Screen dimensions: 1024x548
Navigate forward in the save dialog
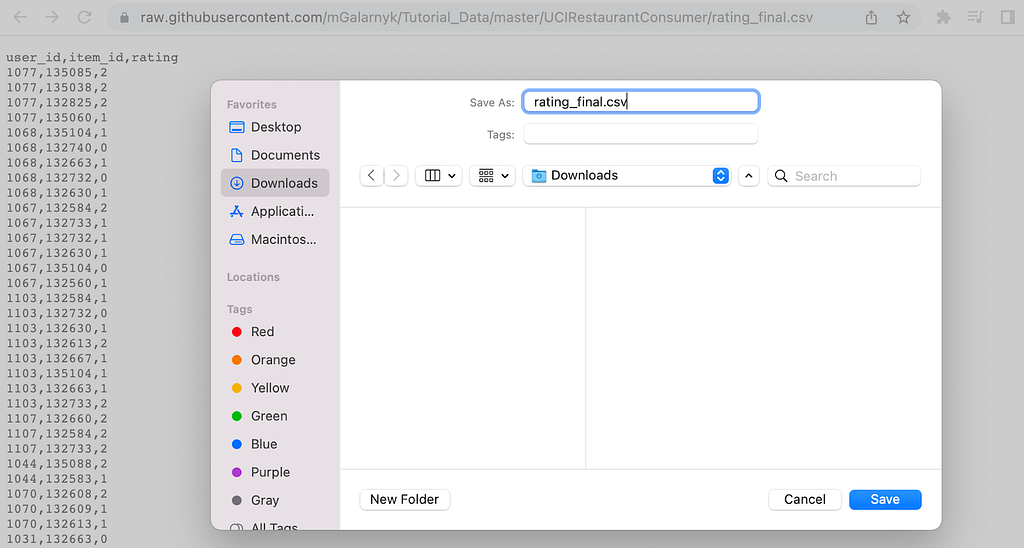(396, 176)
